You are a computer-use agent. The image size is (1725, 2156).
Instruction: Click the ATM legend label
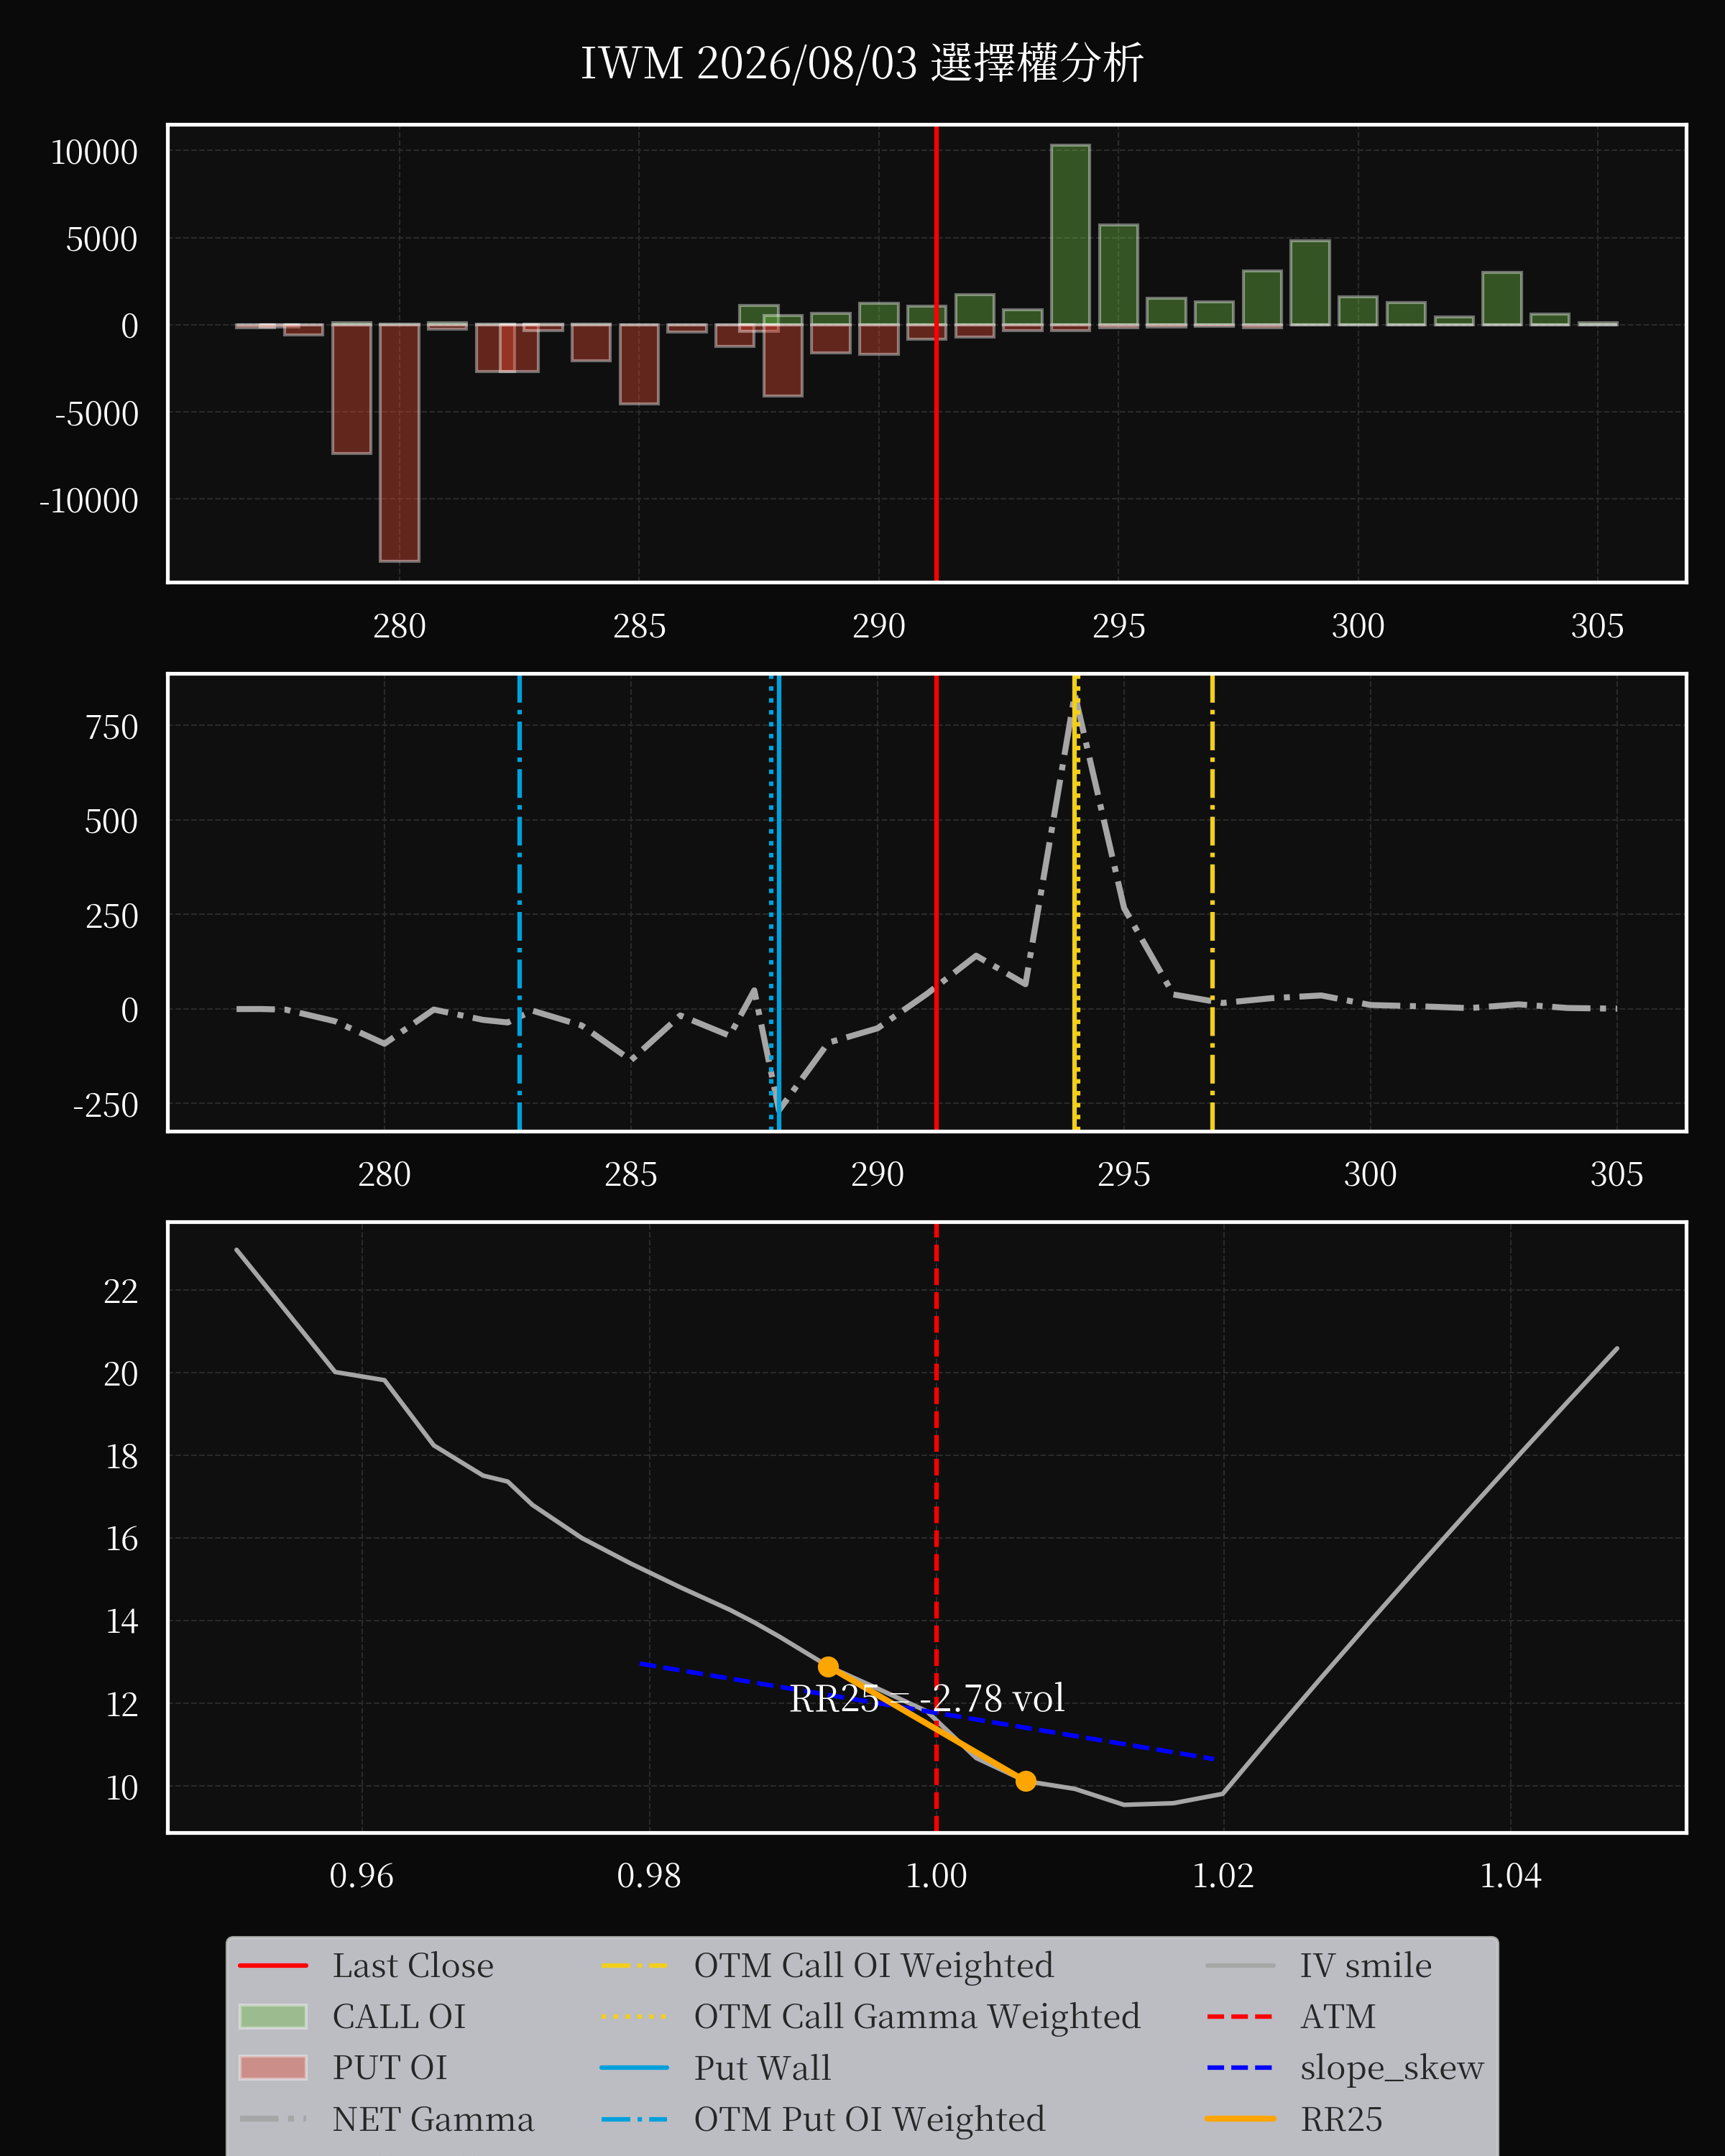(x=1337, y=2016)
